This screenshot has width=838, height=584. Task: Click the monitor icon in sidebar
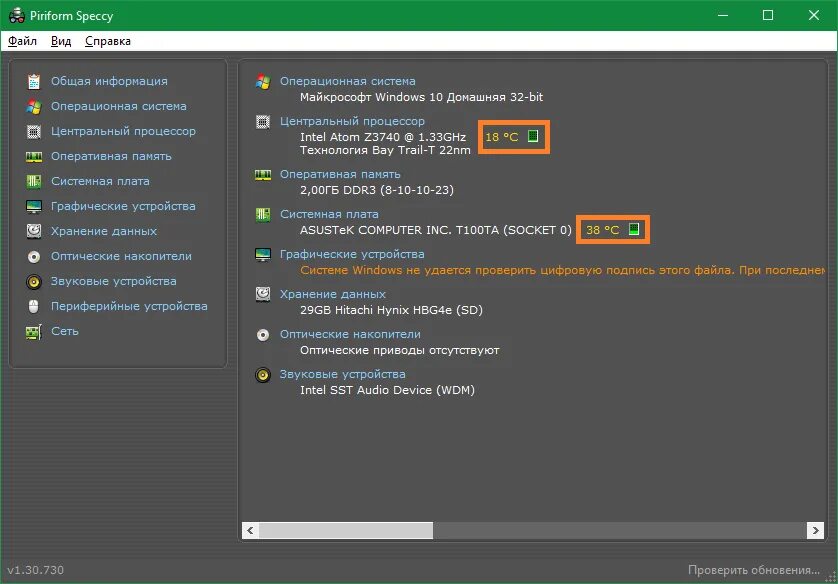(x=34, y=206)
